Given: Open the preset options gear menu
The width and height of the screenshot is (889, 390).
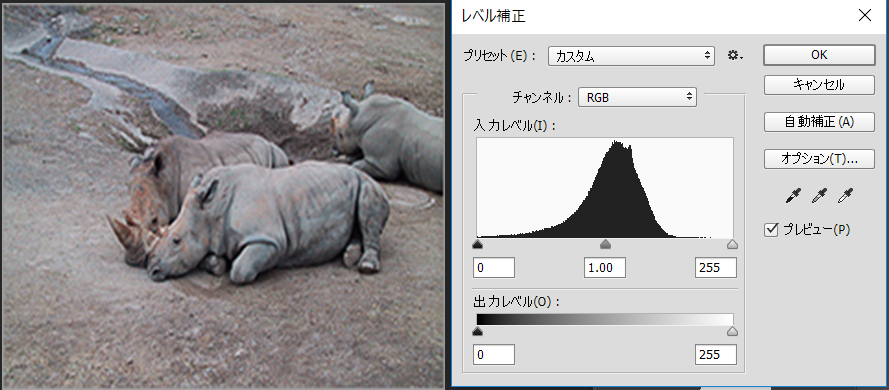Looking at the screenshot, I should pos(735,56).
